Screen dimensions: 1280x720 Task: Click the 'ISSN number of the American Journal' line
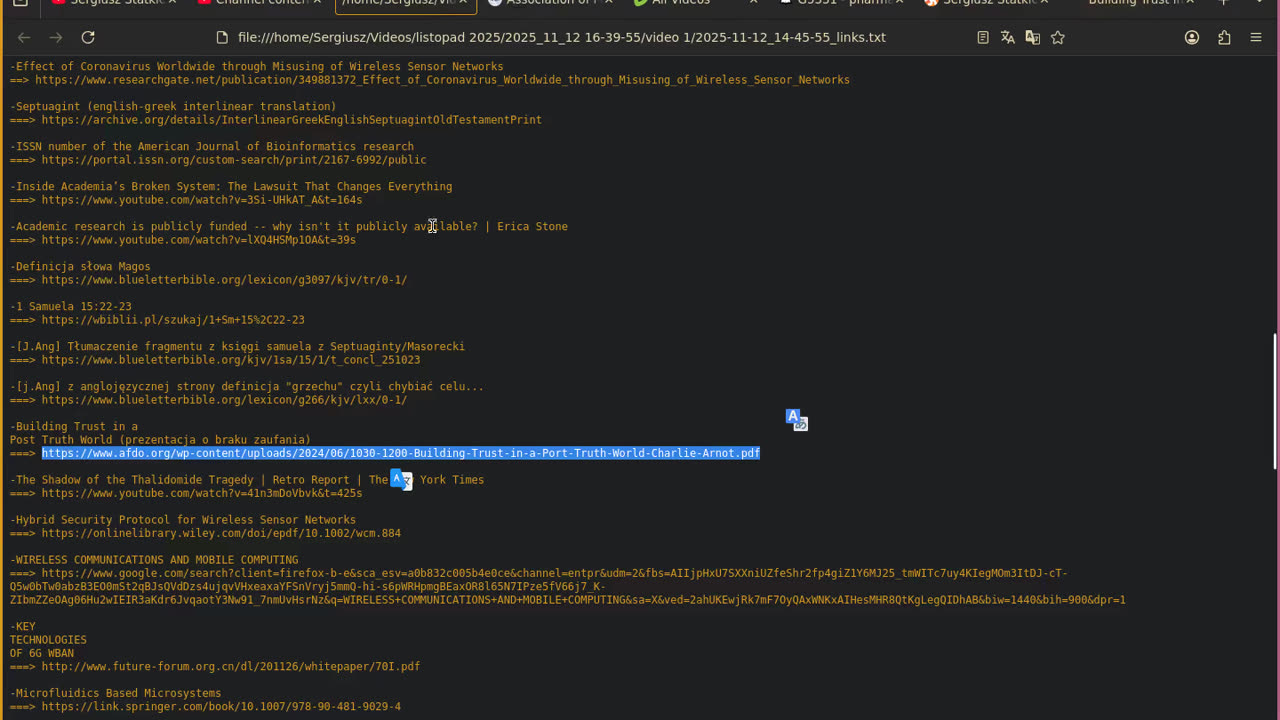click(212, 146)
